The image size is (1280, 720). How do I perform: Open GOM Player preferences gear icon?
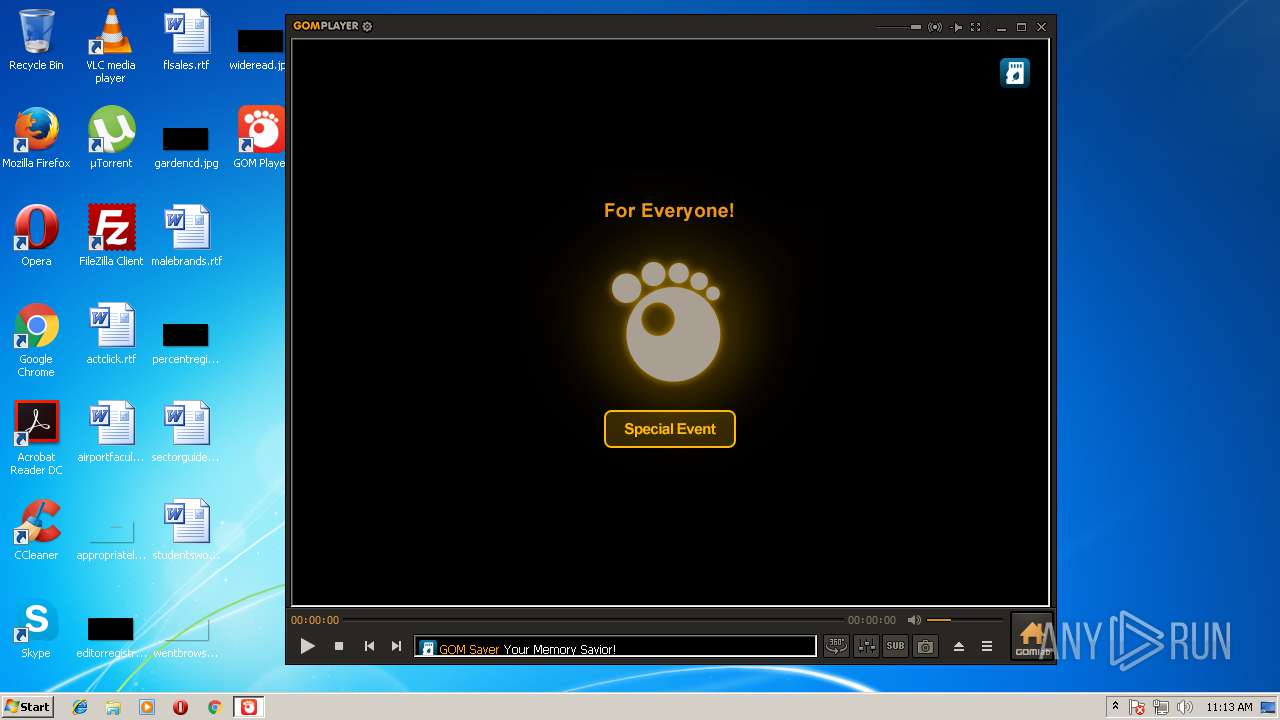click(x=367, y=26)
